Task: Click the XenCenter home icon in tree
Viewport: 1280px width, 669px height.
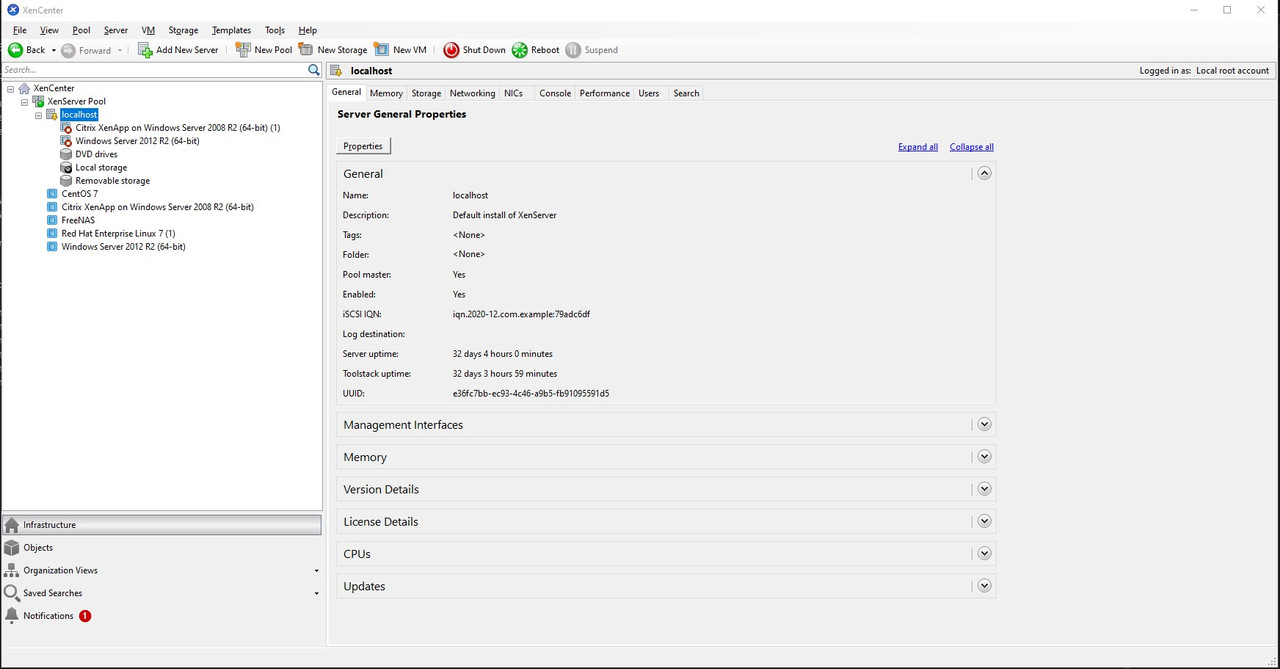Action: pyautogui.click(x=24, y=88)
